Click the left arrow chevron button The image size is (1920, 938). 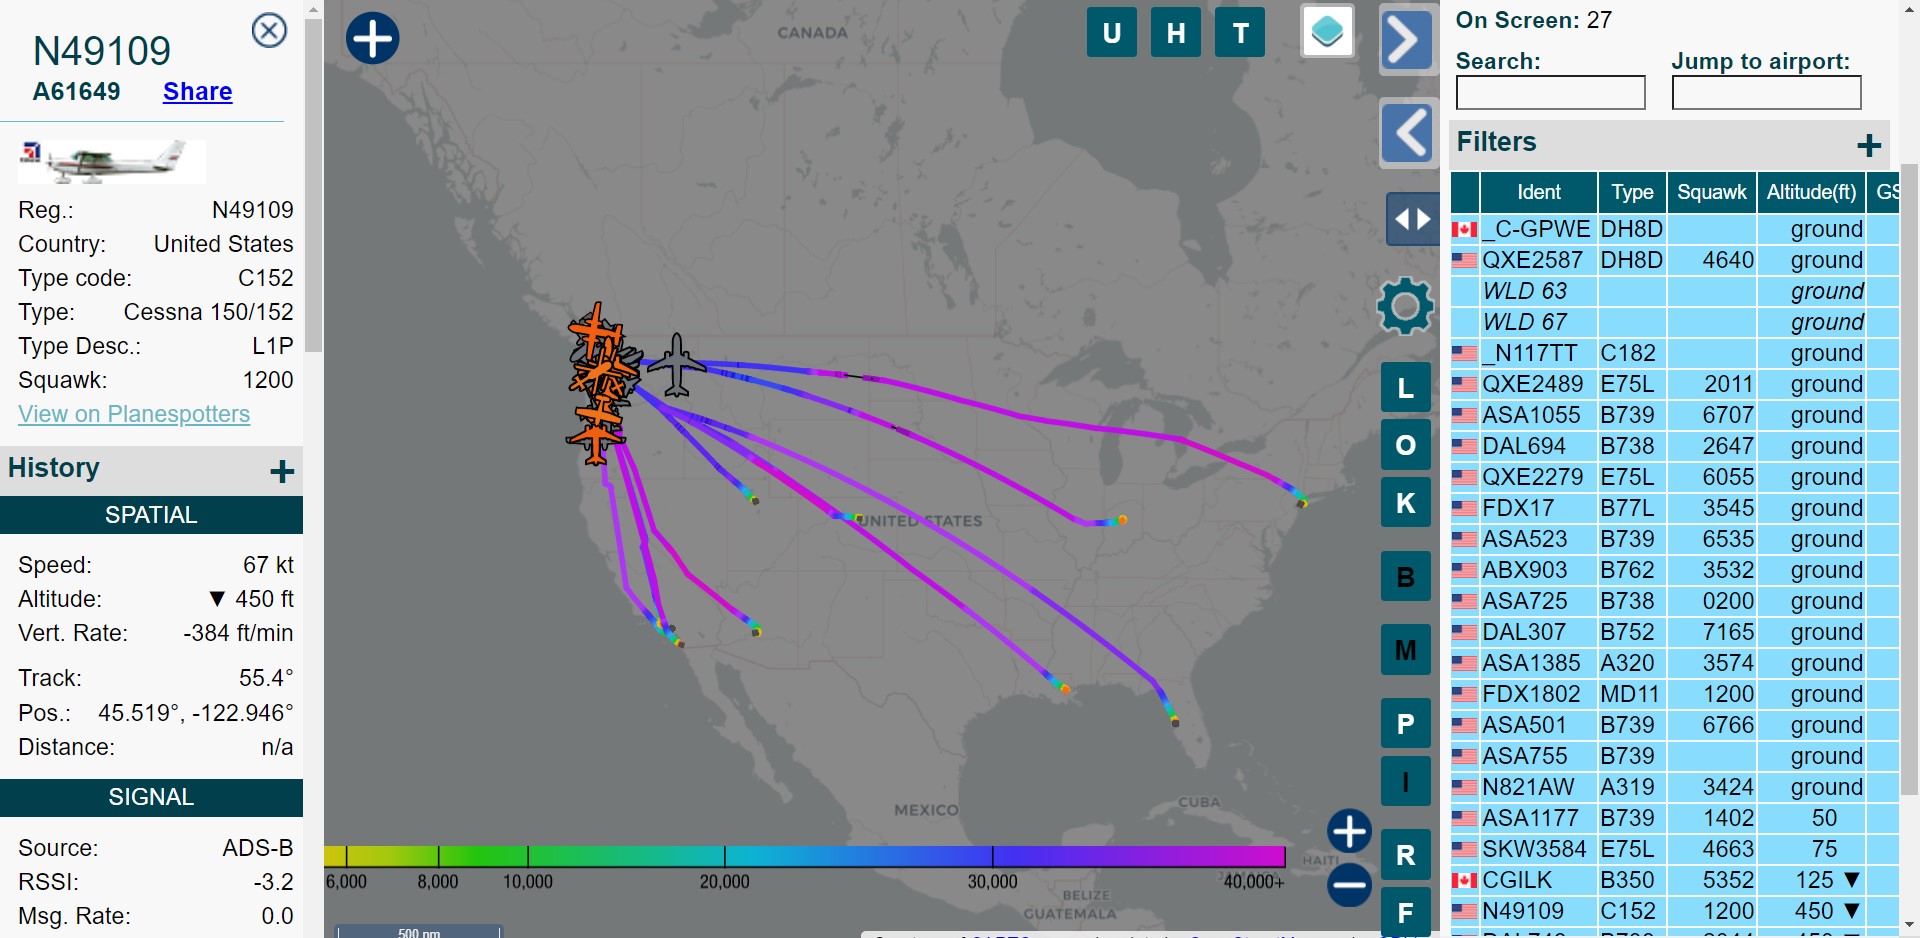(1408, 133)
